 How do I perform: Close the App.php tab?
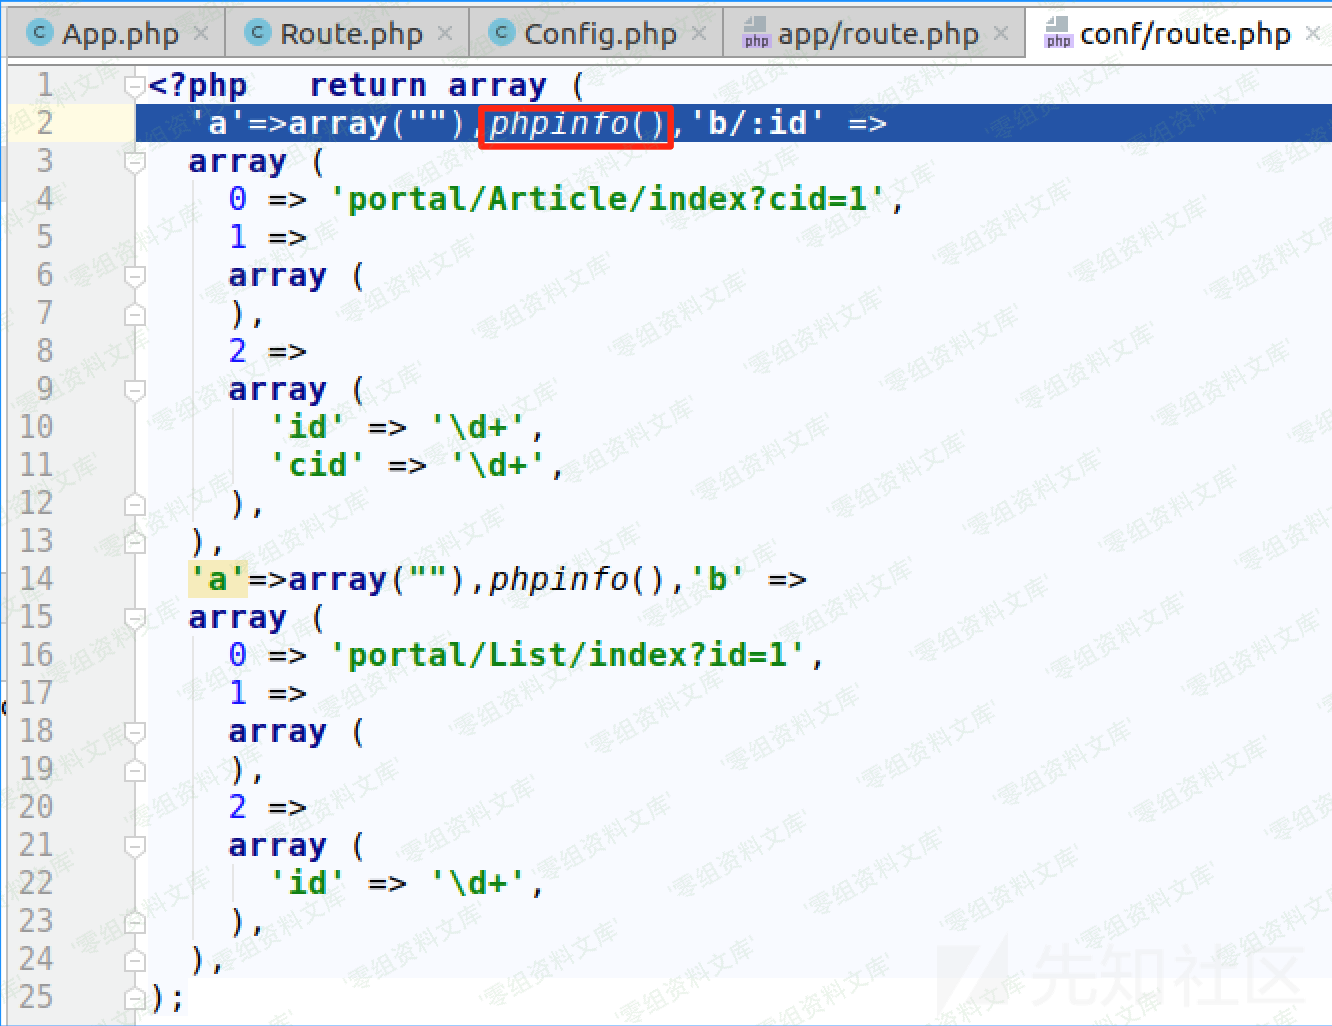point(201,33)
